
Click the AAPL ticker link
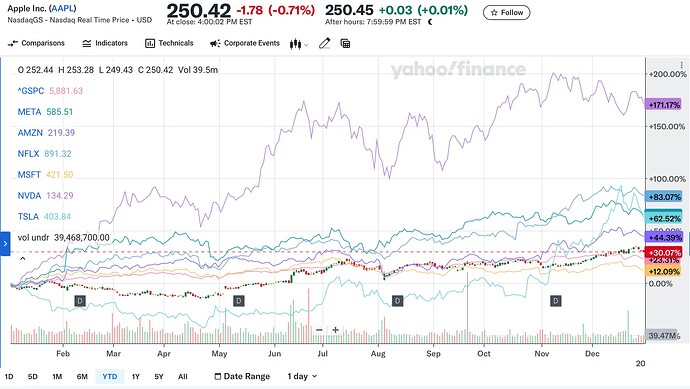62,8
